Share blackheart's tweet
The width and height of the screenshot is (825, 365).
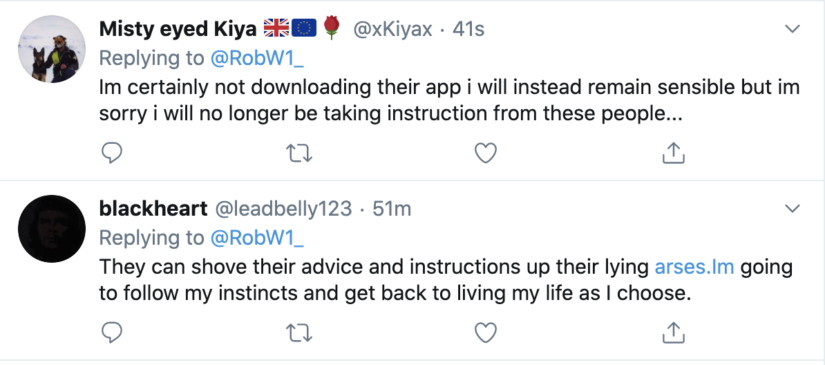coord(673,332)
